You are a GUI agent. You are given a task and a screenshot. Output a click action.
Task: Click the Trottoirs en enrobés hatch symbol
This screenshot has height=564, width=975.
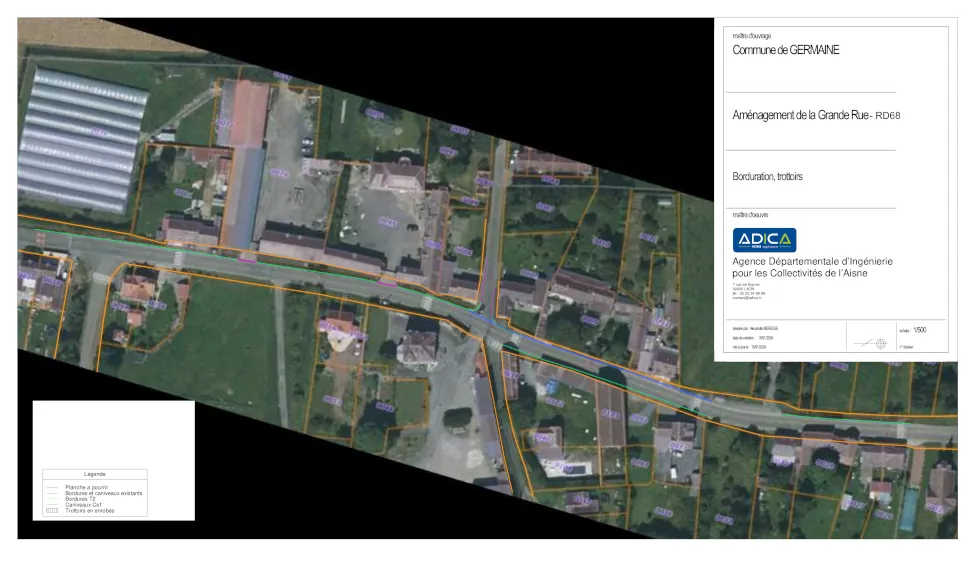(x=54, y=511)
